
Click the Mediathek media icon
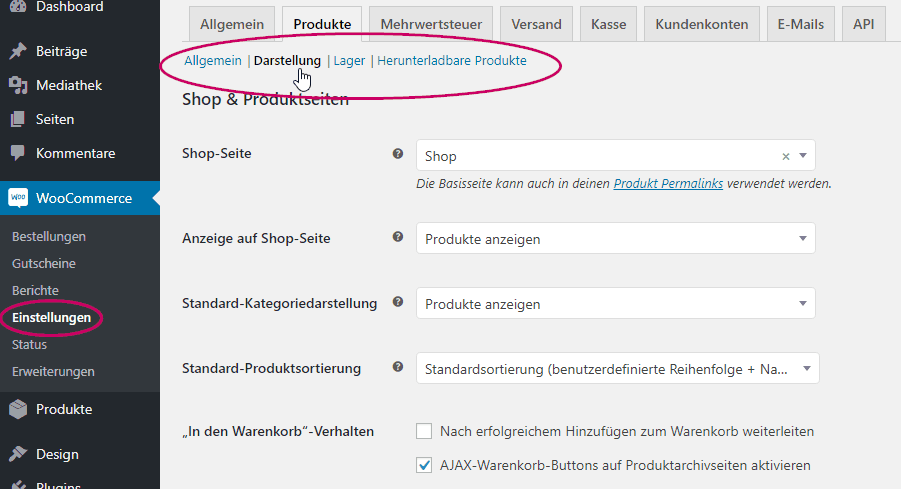tap(18, 85)
